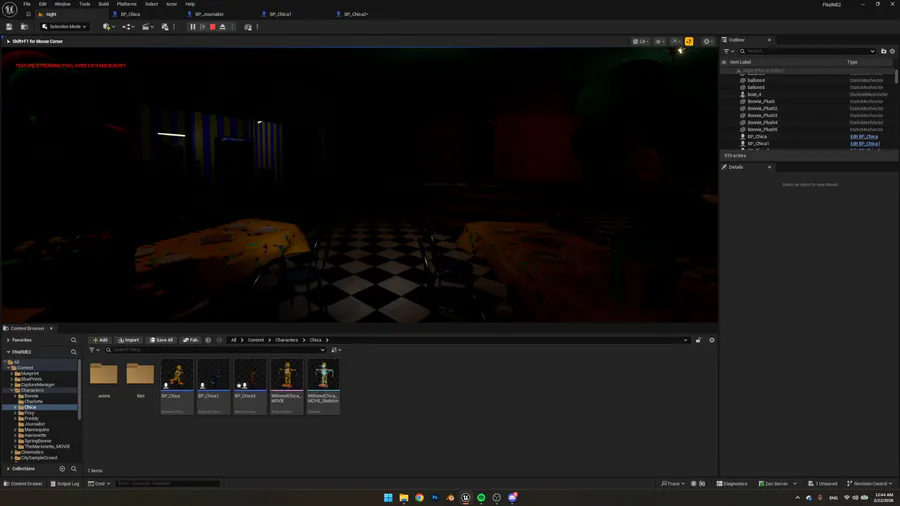Click the Characters breadcrumb segment
The height and width of the screenshot is (506, 900).
[286, 340]
